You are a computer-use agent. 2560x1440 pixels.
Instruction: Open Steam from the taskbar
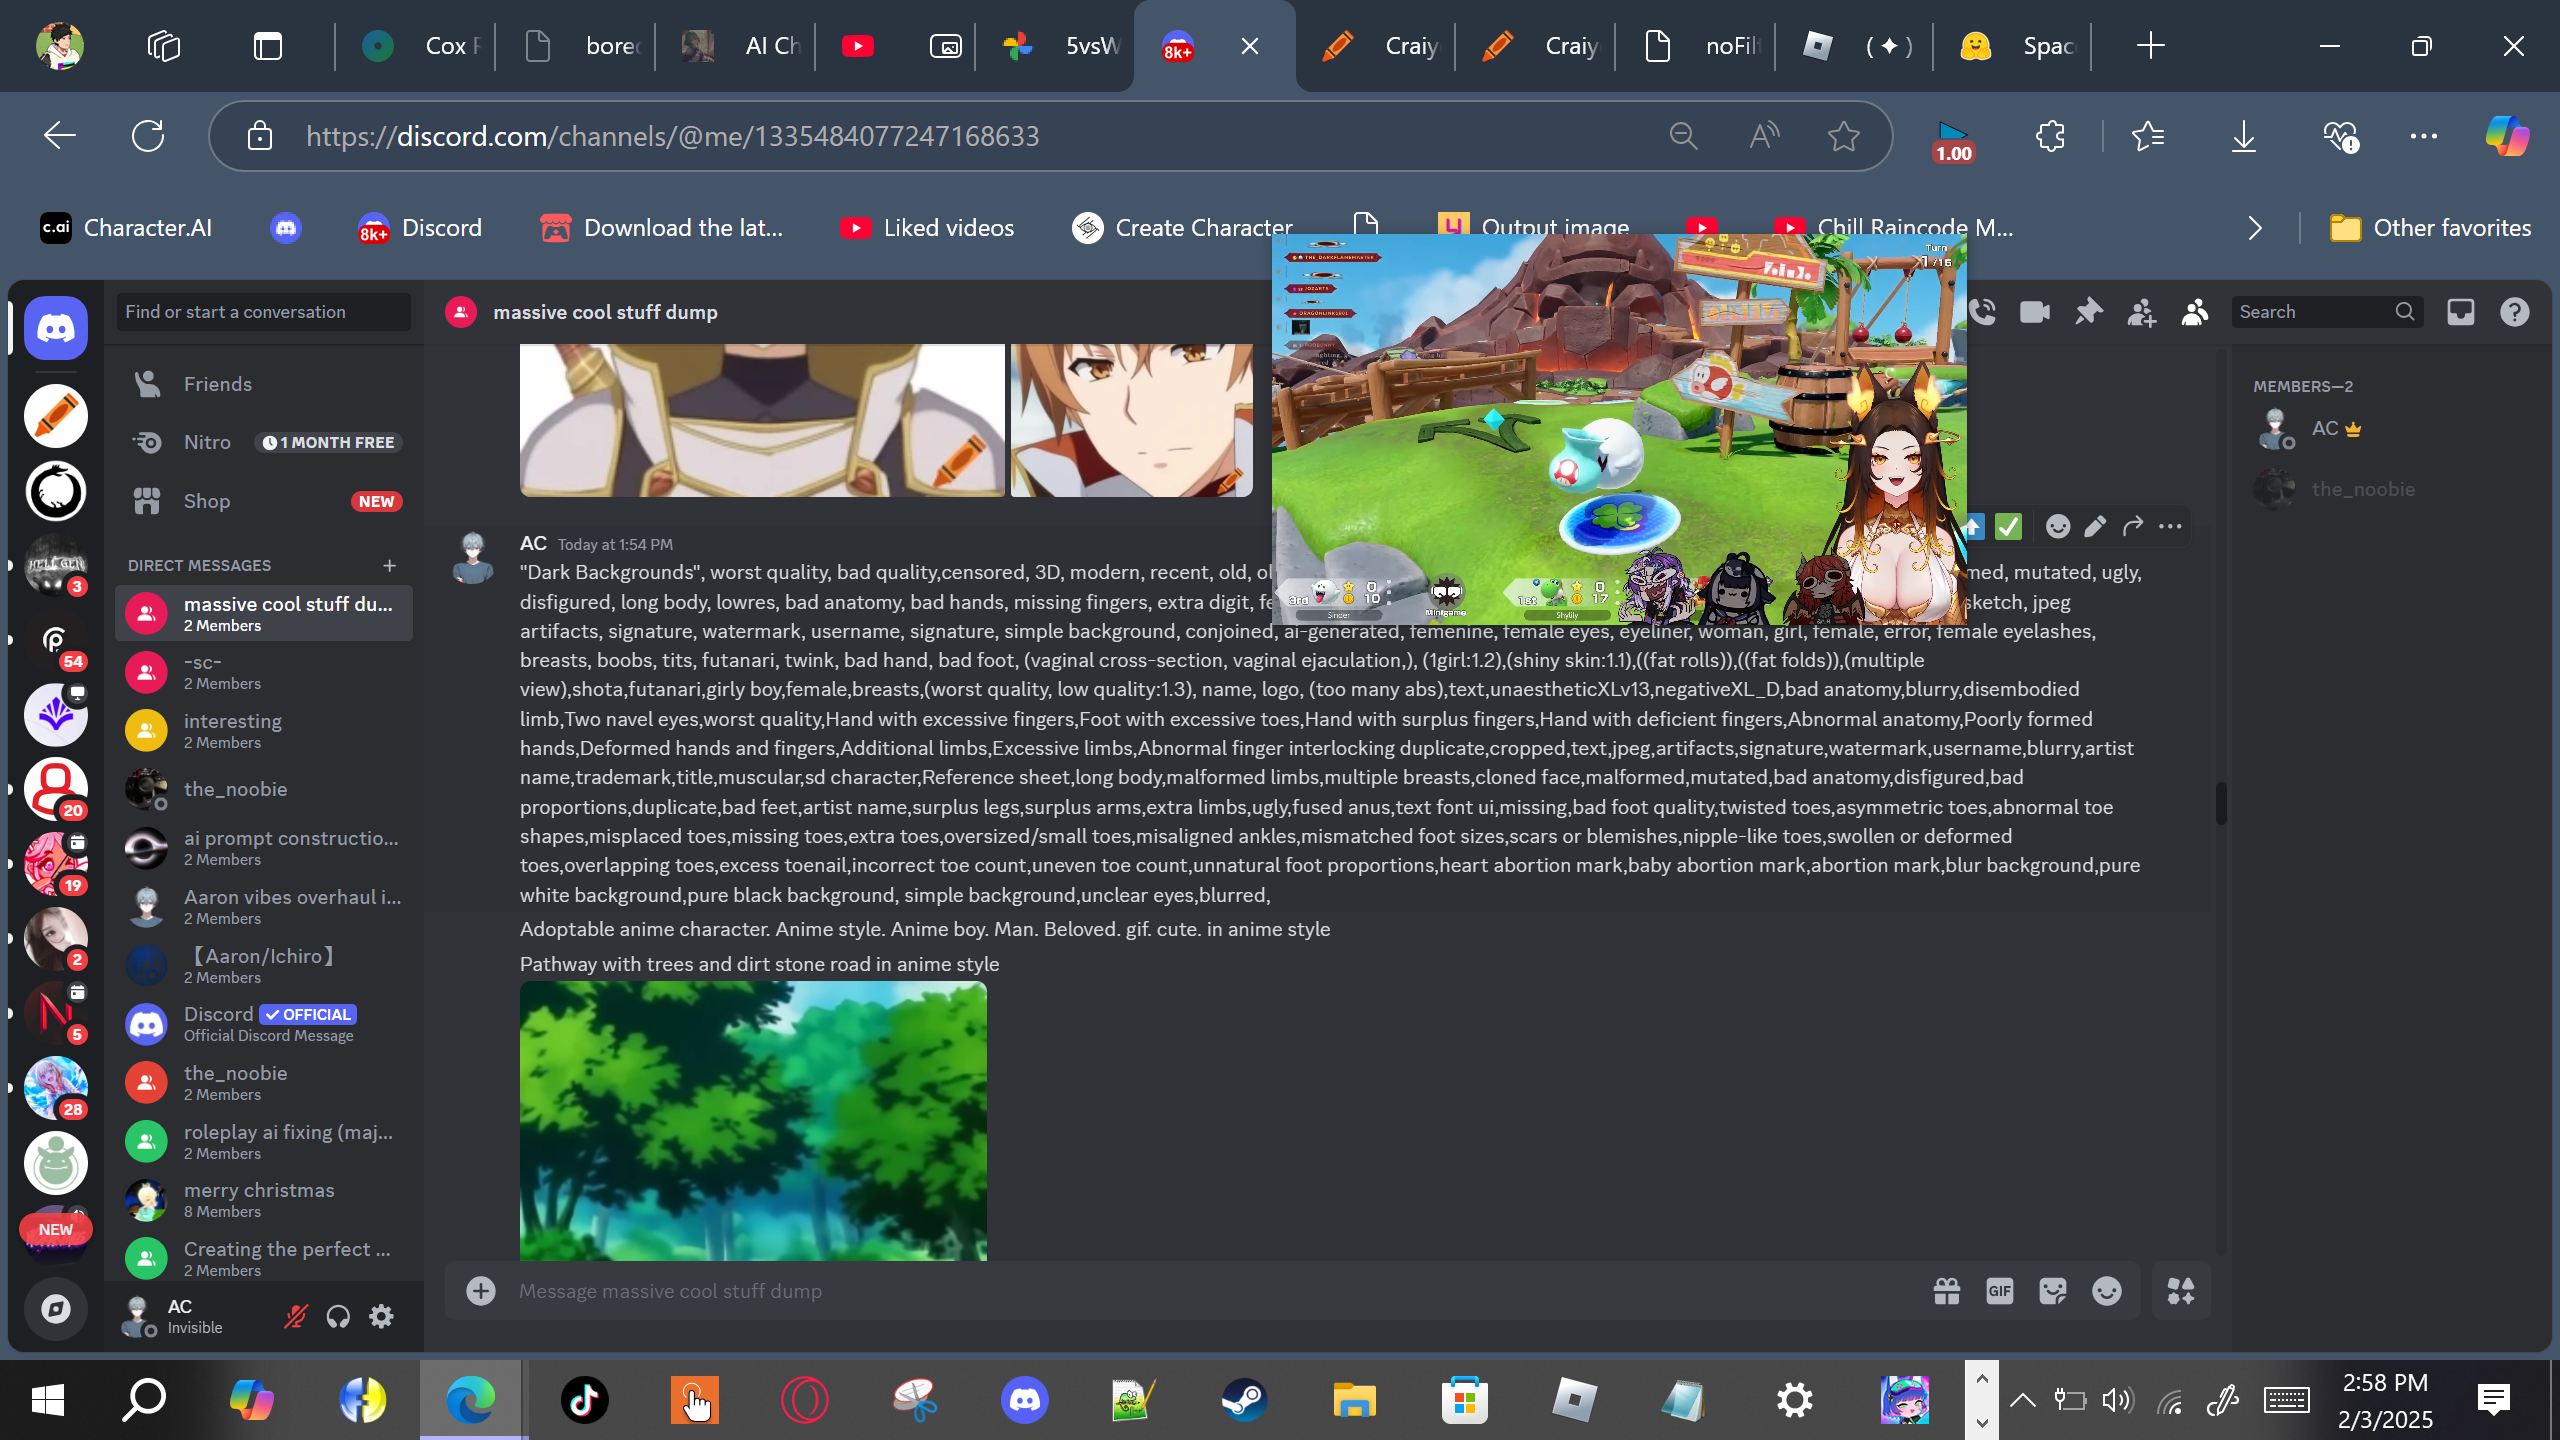click(1244, 1400)
